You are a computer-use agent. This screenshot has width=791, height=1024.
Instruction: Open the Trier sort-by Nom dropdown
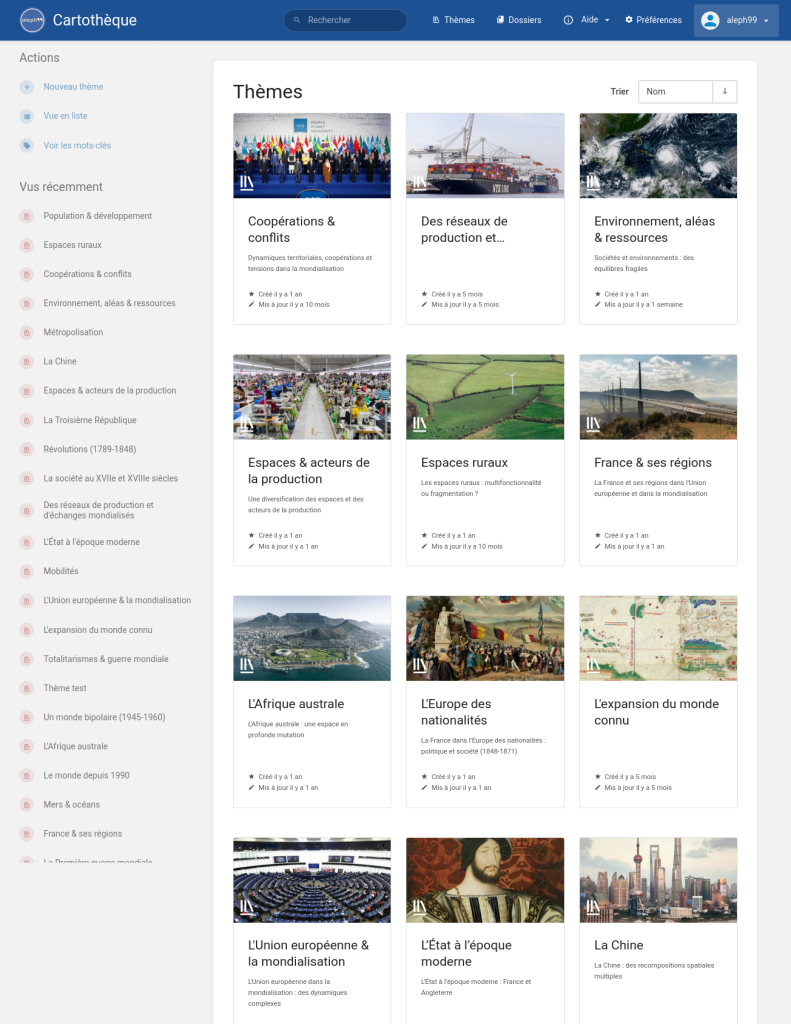675,91
